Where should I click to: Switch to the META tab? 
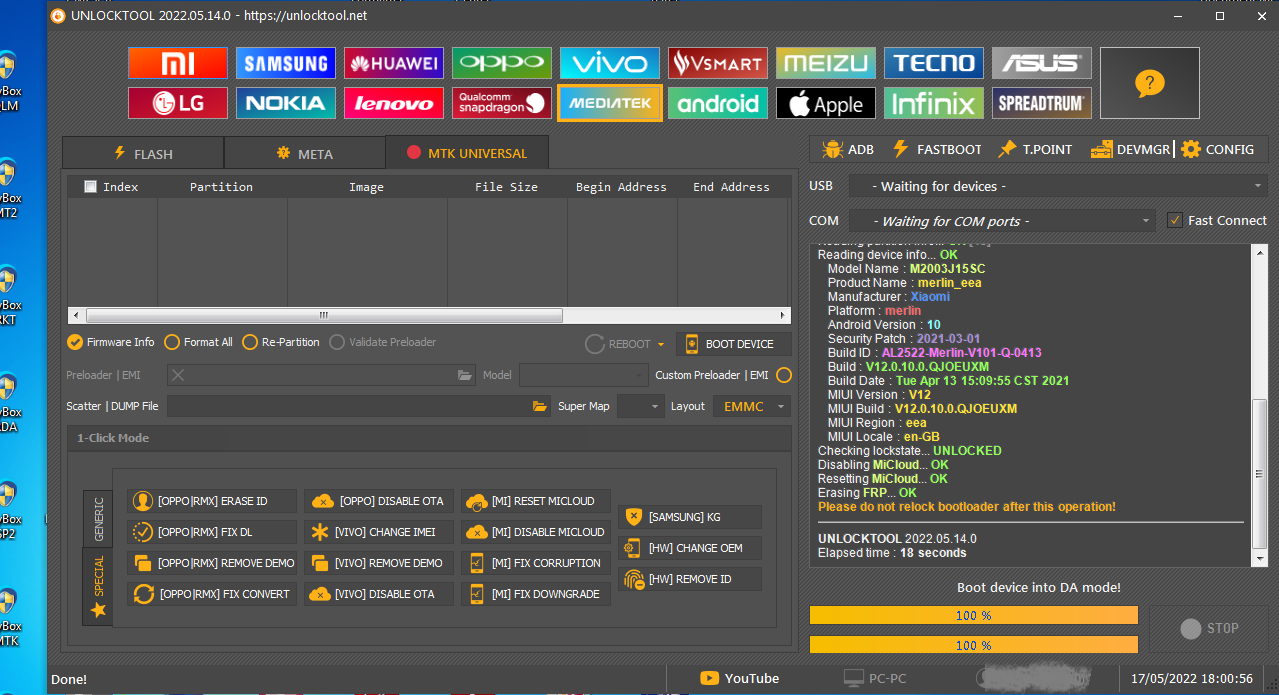coord(304,153)
